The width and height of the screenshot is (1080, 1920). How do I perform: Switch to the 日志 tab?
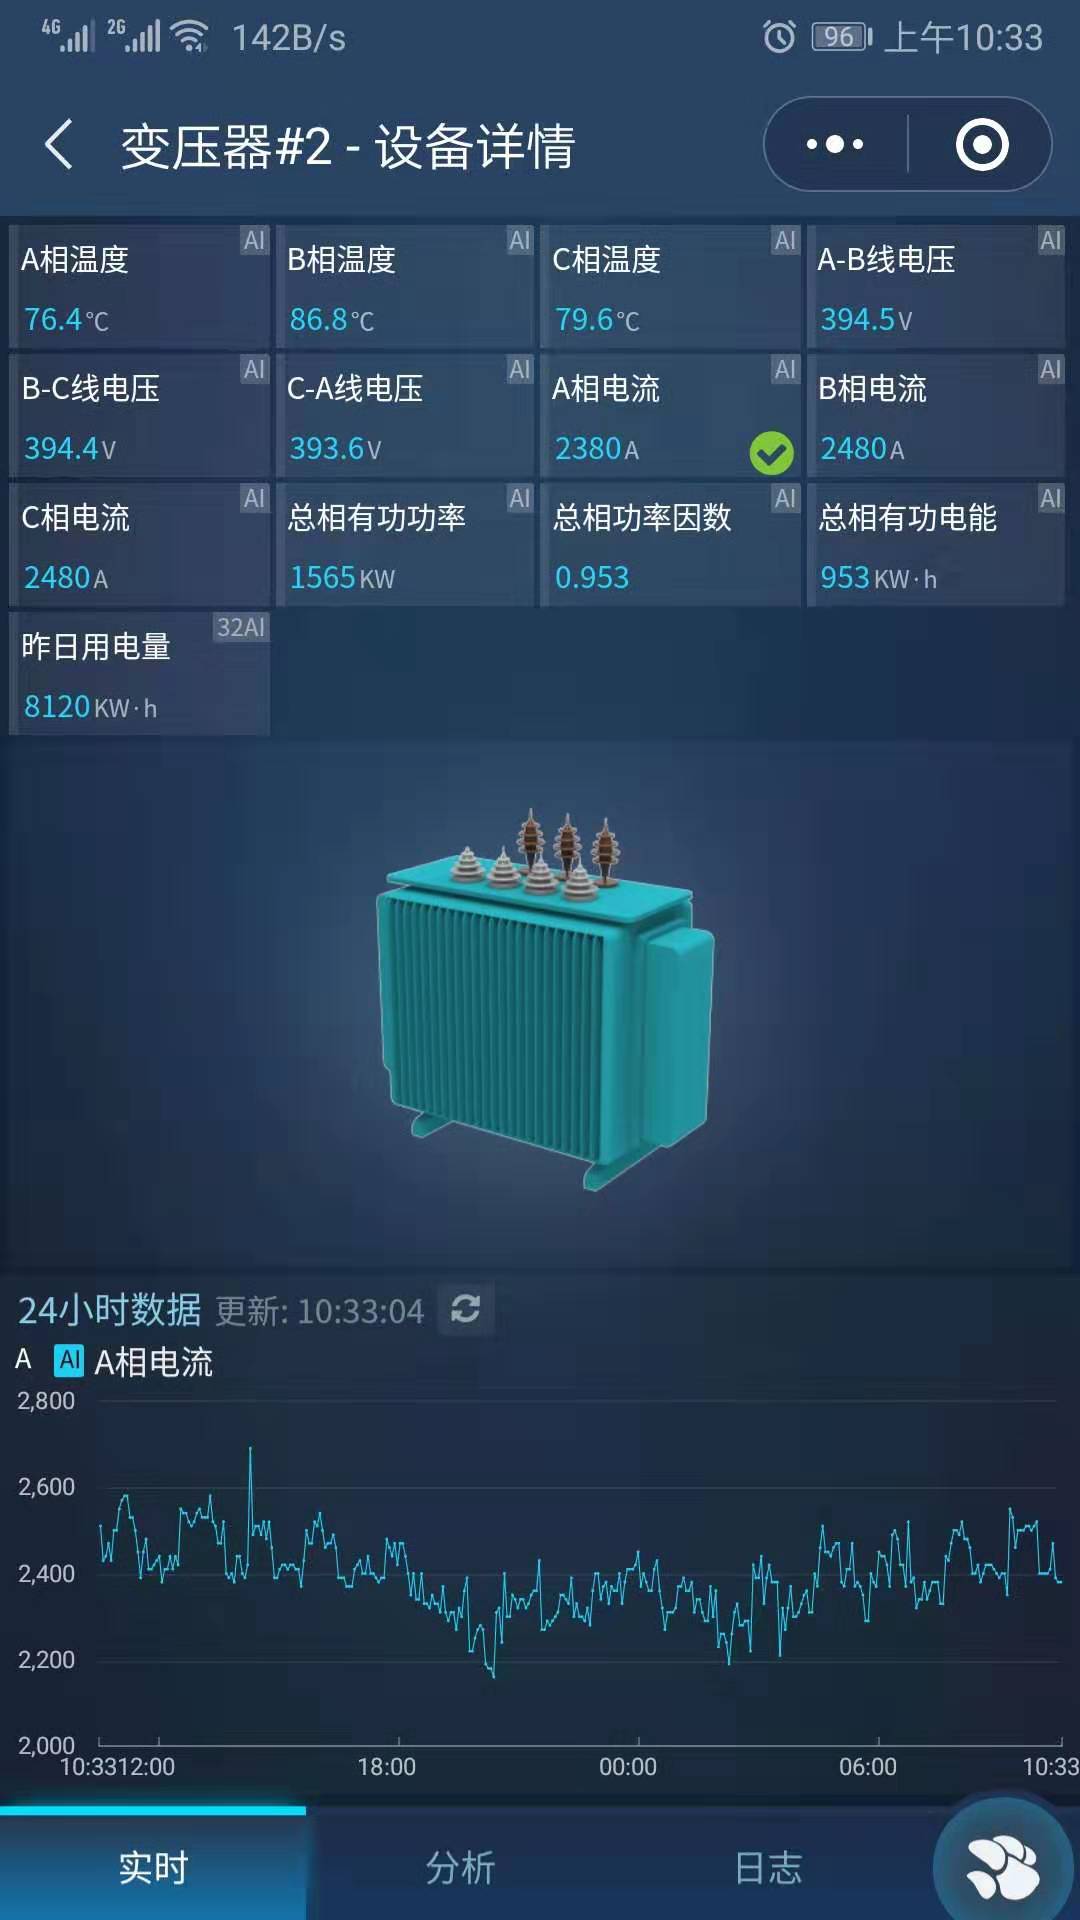(x=768, y=1867)
